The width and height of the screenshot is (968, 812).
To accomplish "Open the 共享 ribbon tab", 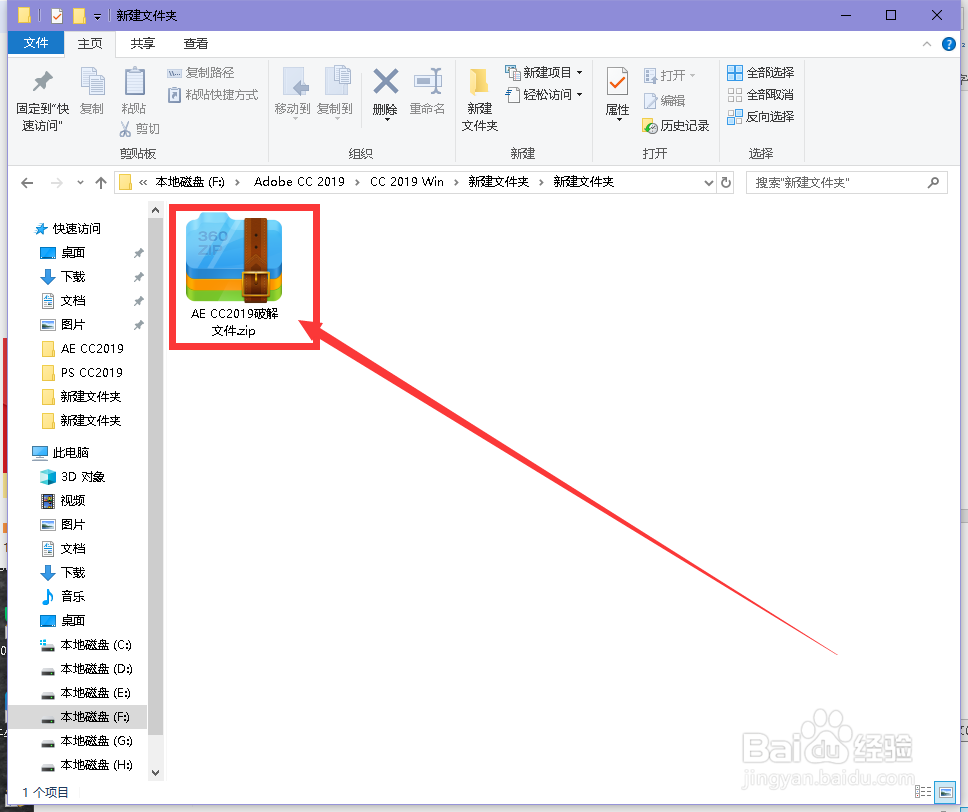I will pos(142,43).
